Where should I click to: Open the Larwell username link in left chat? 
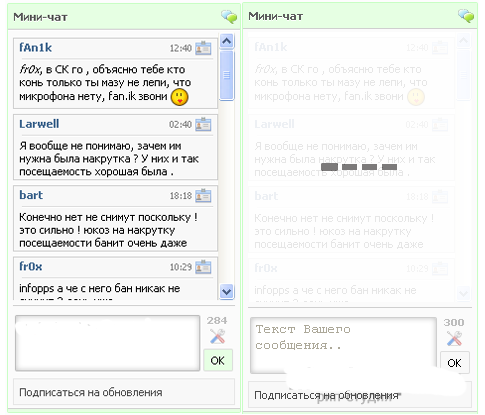[39, 124]
